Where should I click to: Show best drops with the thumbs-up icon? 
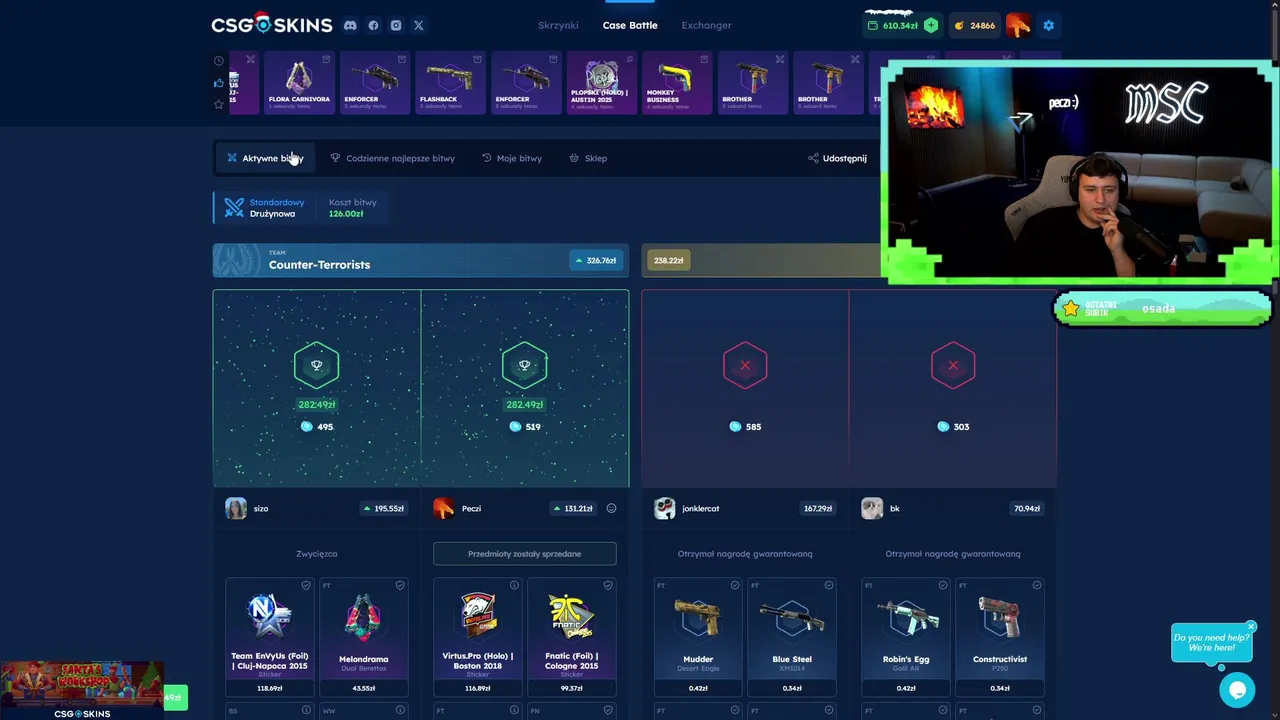point(219,82)
